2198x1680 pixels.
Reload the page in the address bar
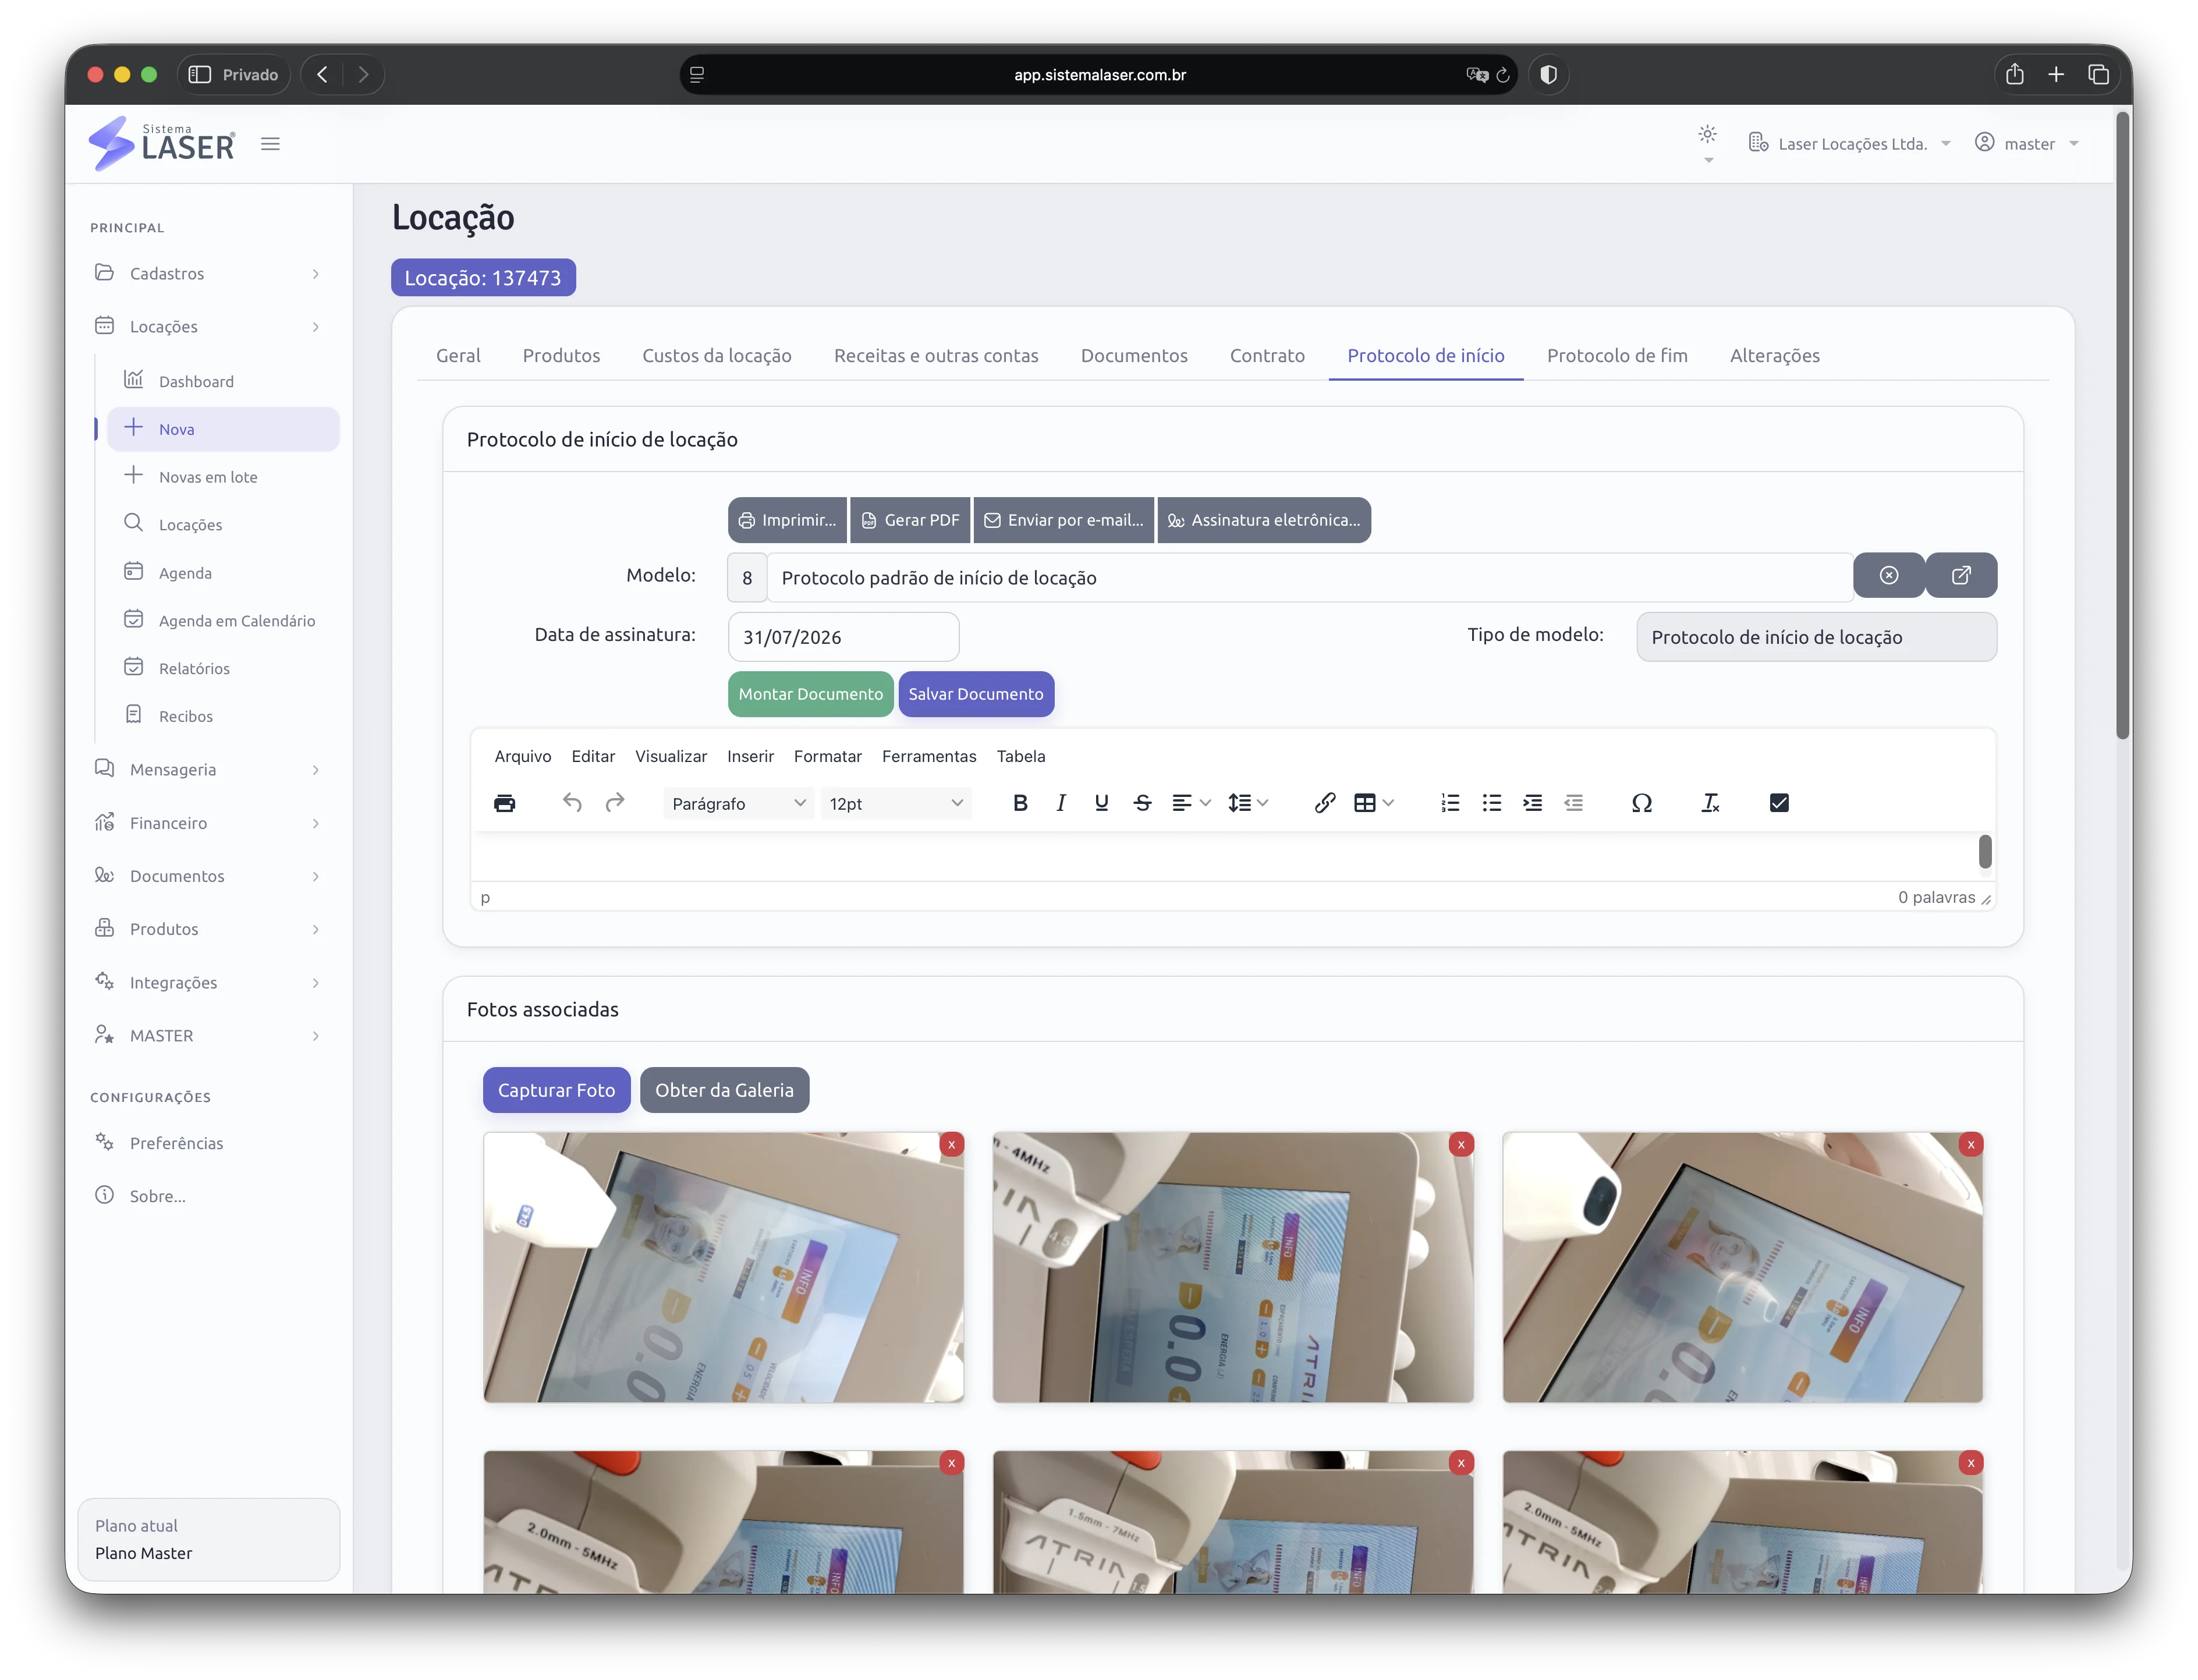pos(1503,75)
